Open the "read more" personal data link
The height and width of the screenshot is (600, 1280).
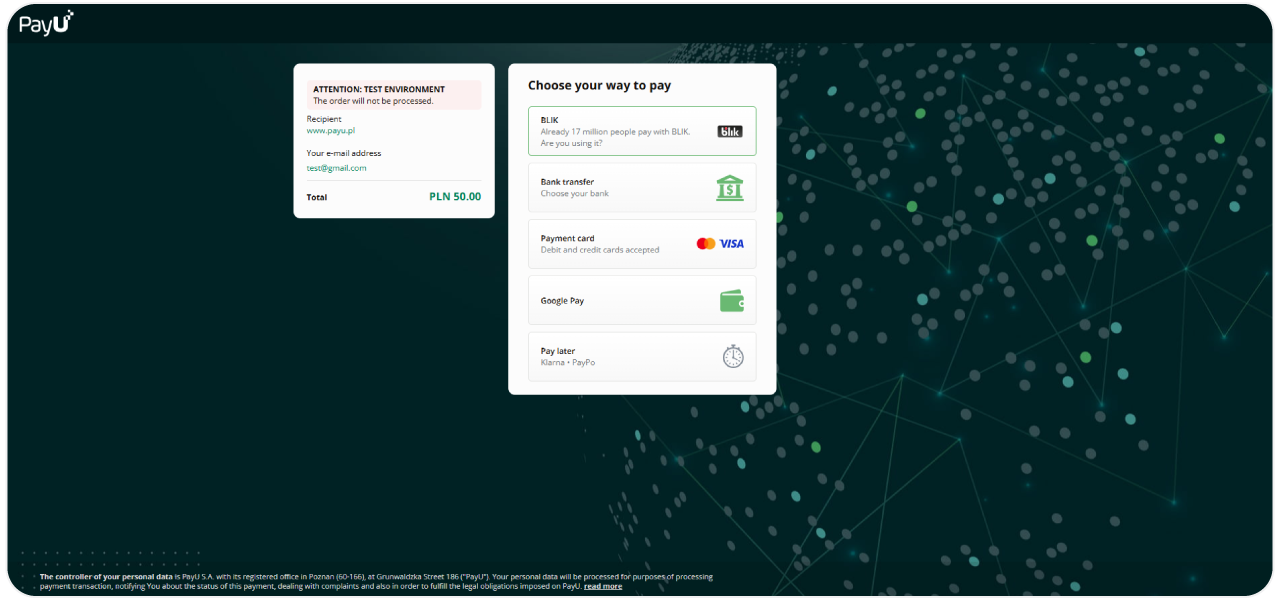[603, 586]
